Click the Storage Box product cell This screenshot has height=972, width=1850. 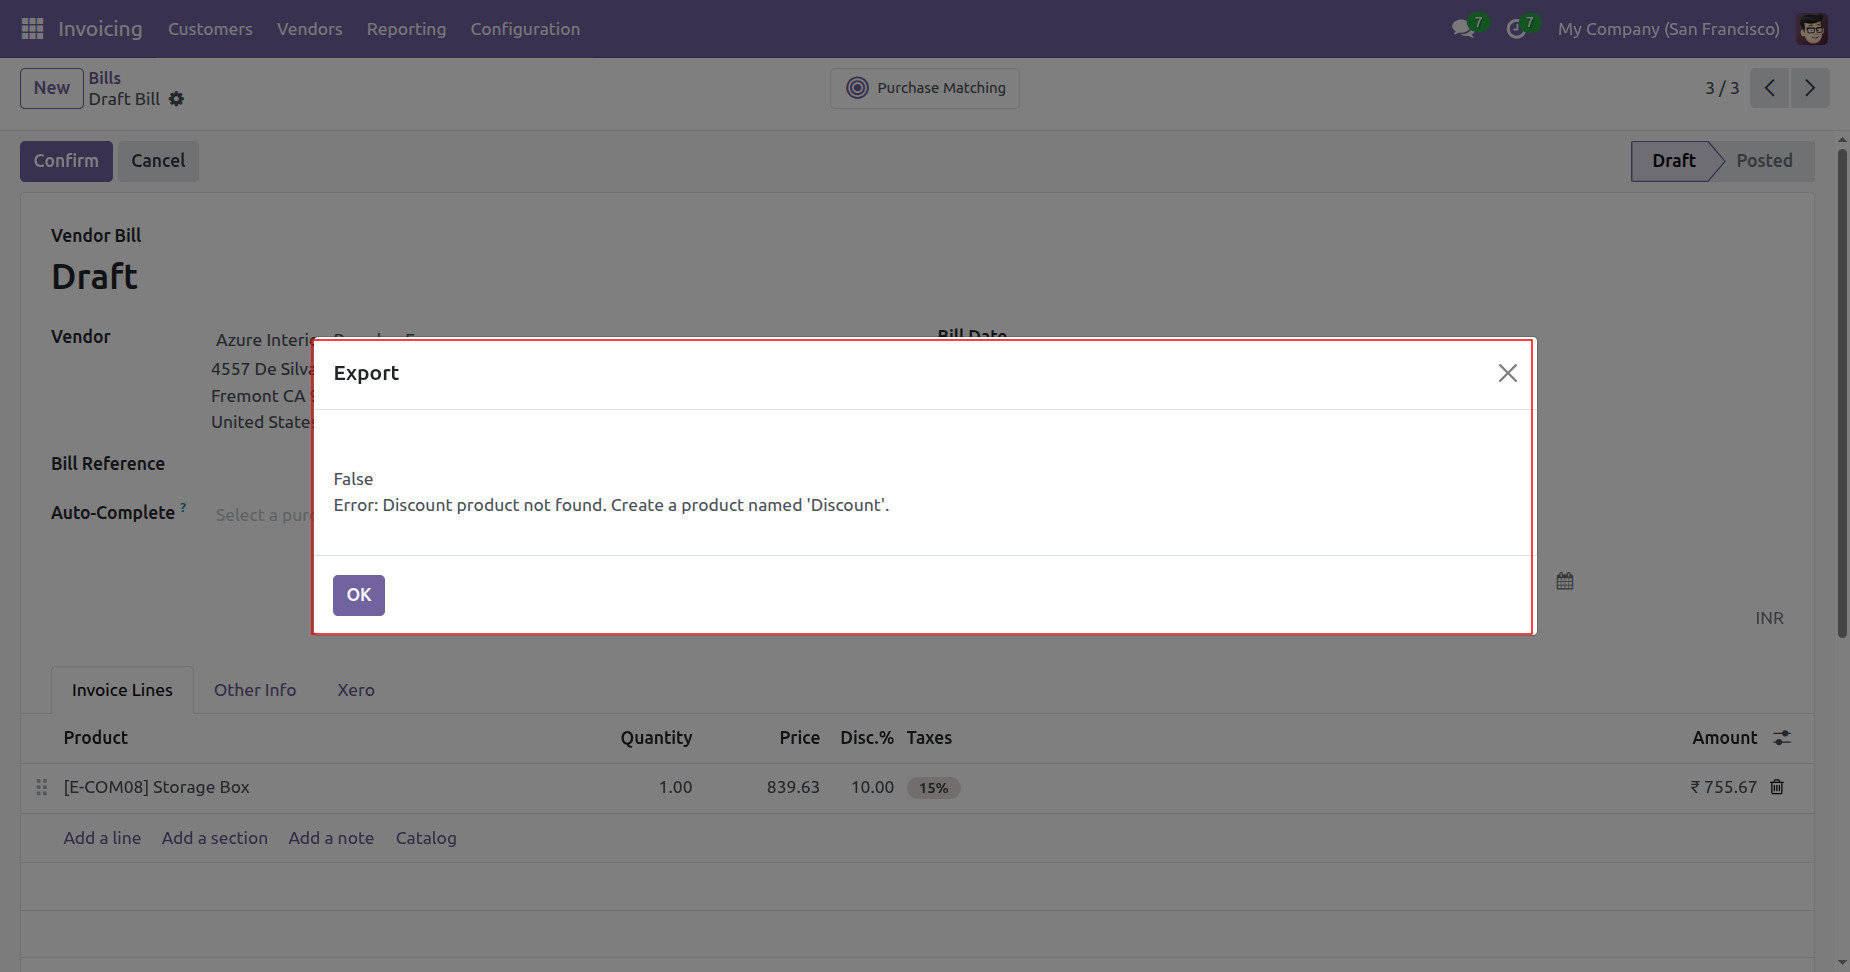(x=157, y=787)
